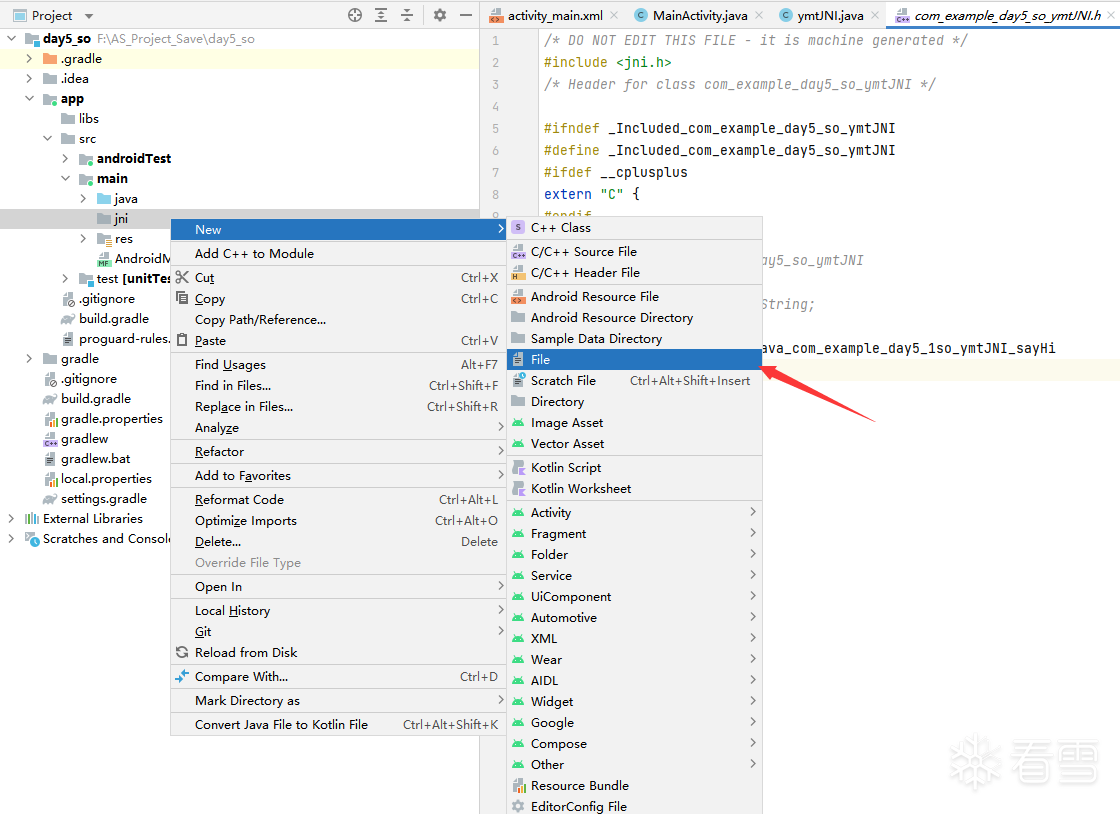Collapse the src folder
The image size is (1120, 814).
[x=48, y=139]
